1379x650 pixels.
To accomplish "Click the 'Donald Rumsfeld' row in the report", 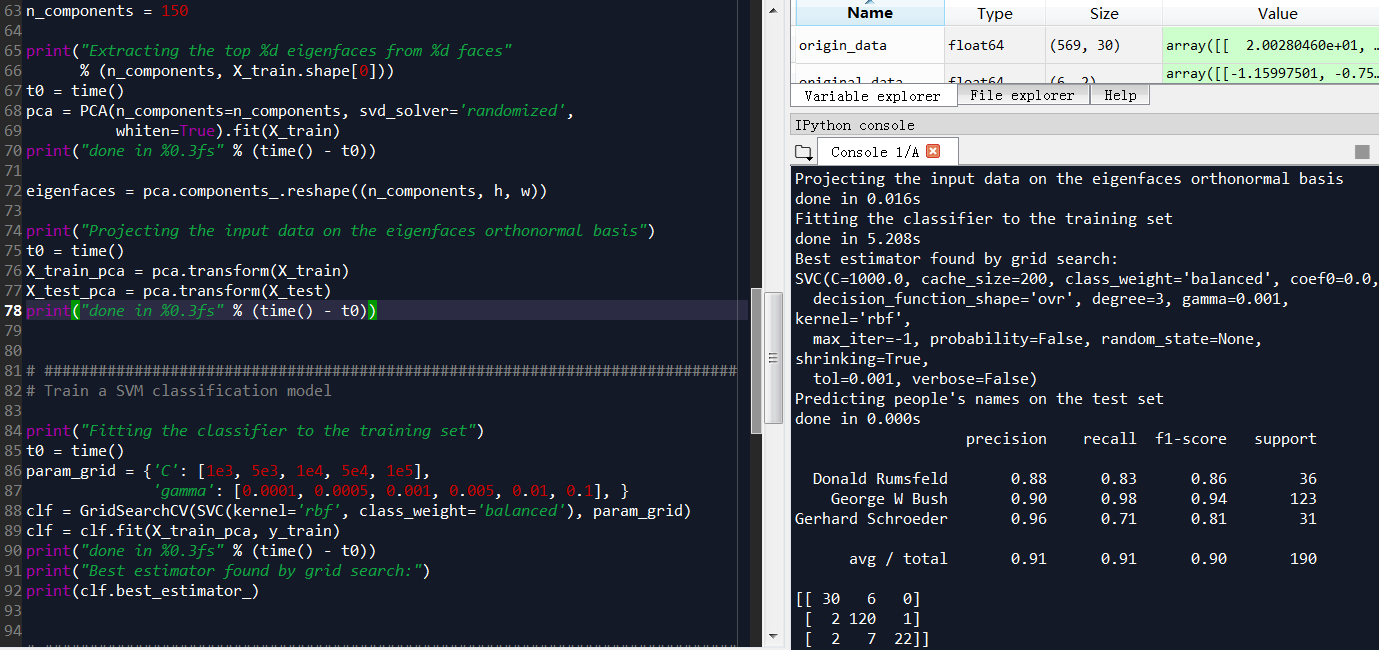I will click(1065, 479).
